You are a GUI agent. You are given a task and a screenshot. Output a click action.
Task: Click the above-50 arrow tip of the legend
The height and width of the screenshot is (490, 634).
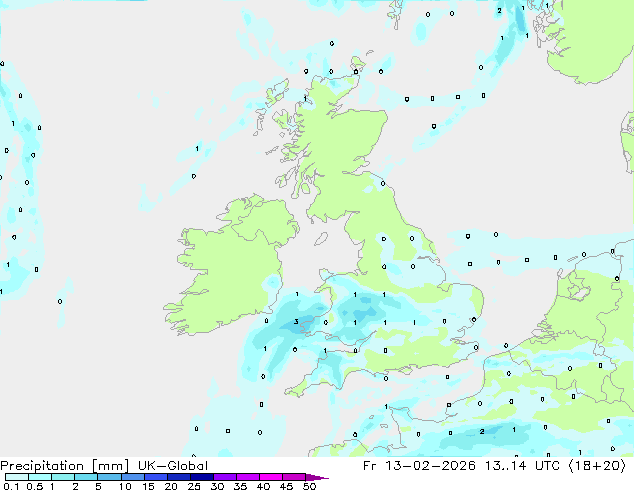pyautogui.click(x=317, y=477)
